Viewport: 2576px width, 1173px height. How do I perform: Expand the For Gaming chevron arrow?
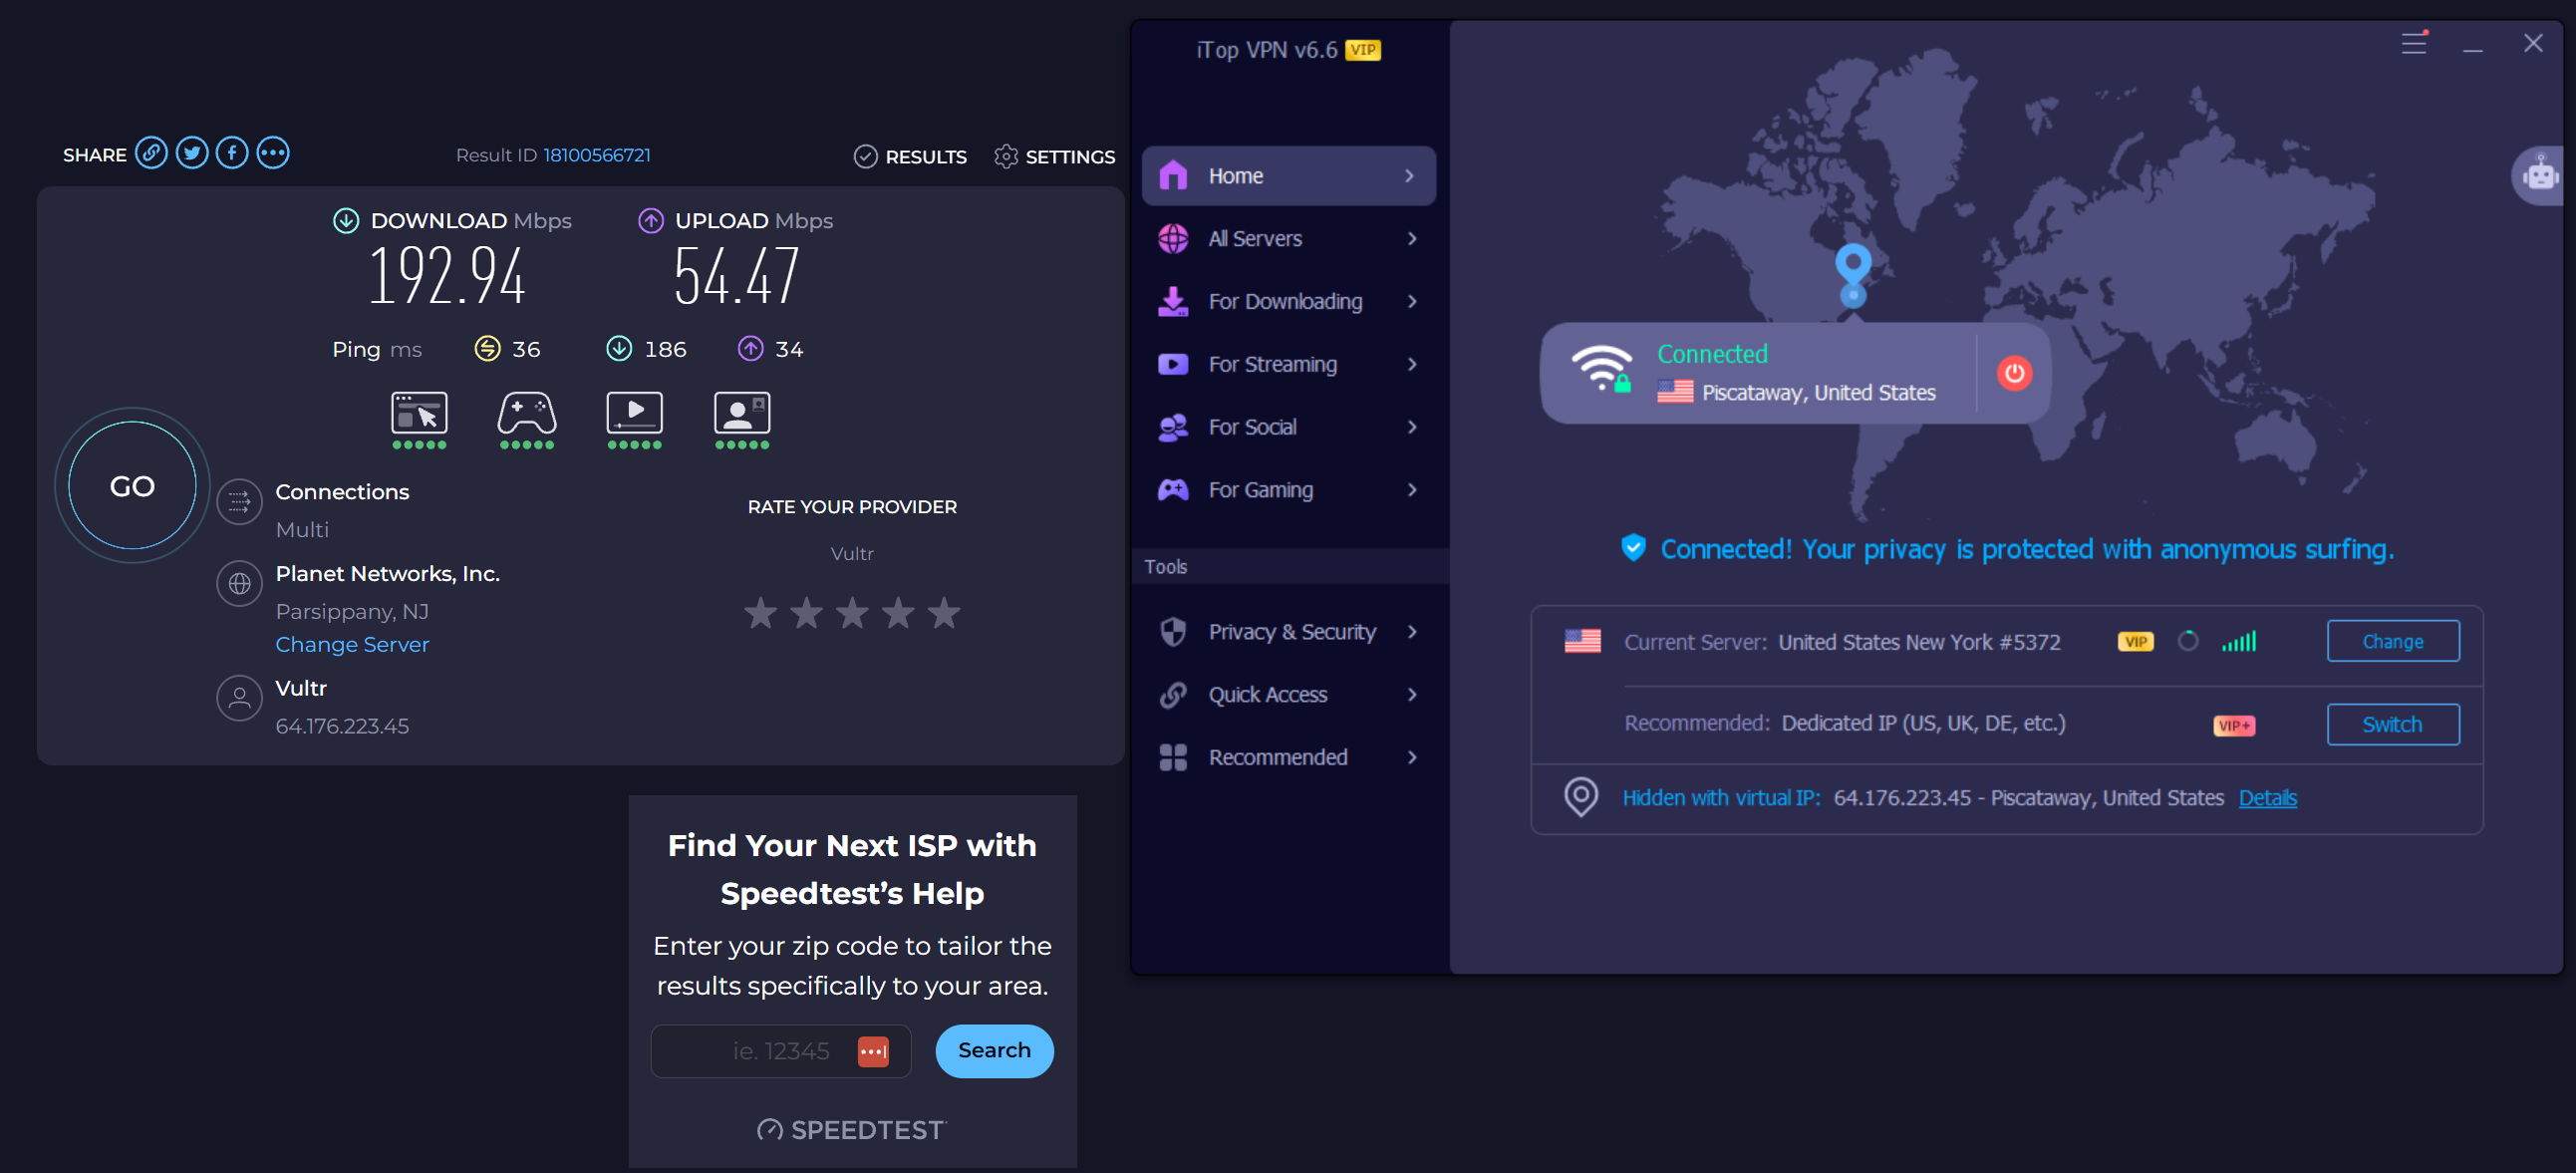[1411, 491]
